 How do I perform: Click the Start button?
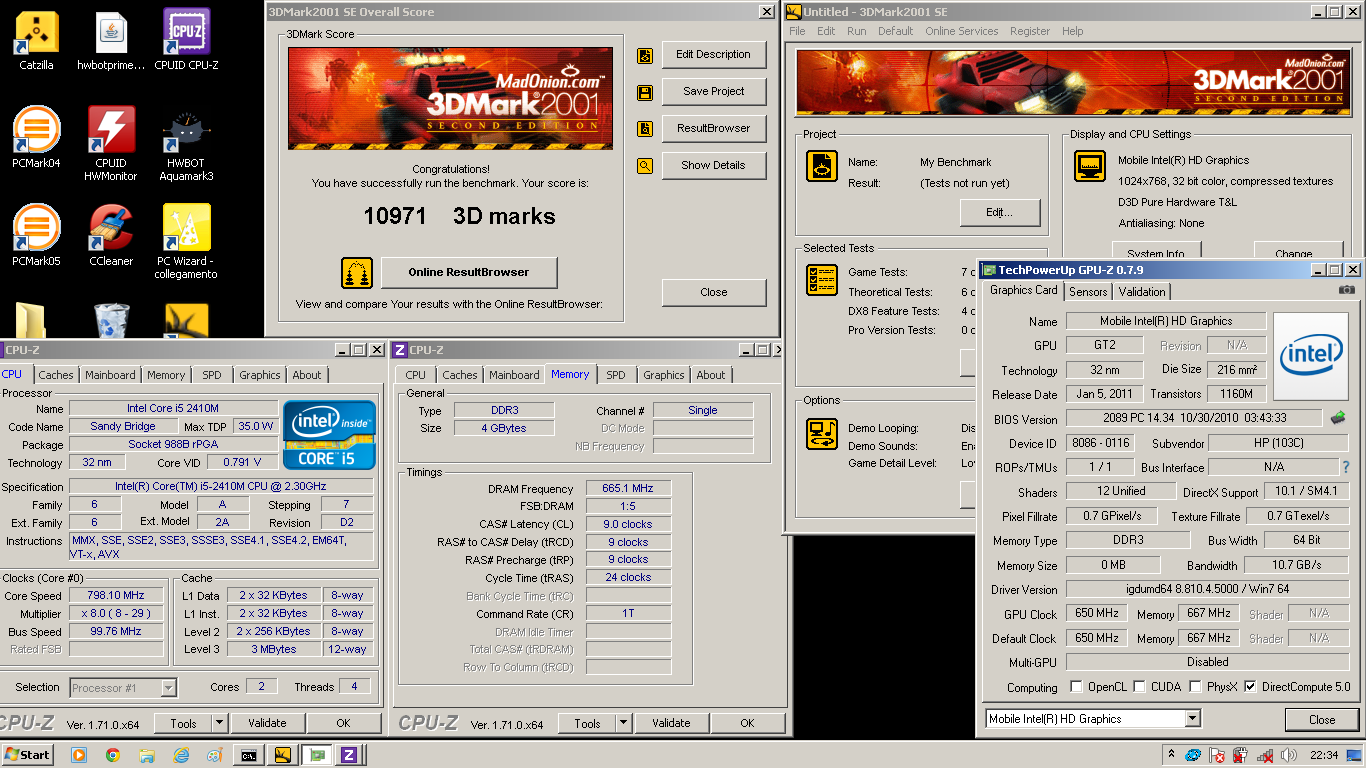pos(28,755)
